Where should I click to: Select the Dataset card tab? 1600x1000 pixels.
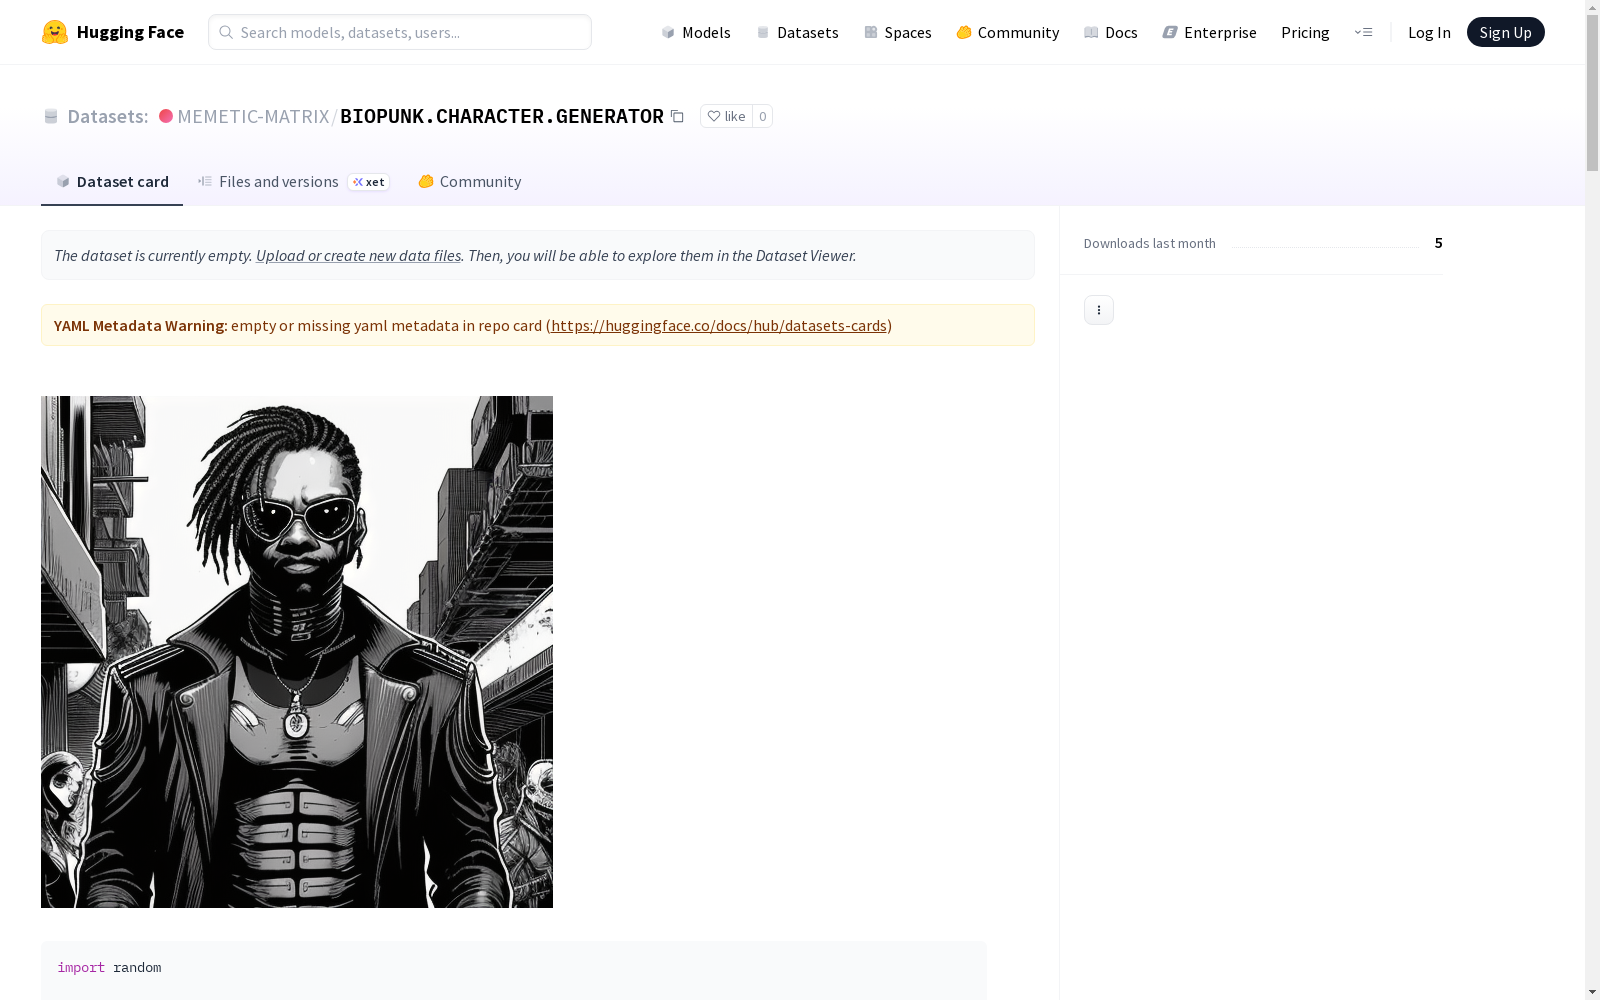tap(112, 181)
